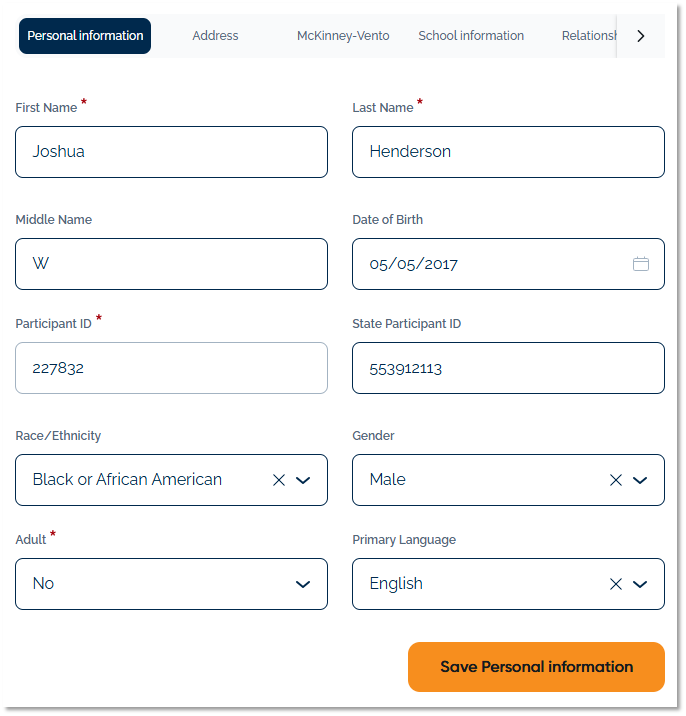Image resolution: width=686 pixels, height=716 pixels.
Task: Focus the First Name field
Action: [171, 152]
